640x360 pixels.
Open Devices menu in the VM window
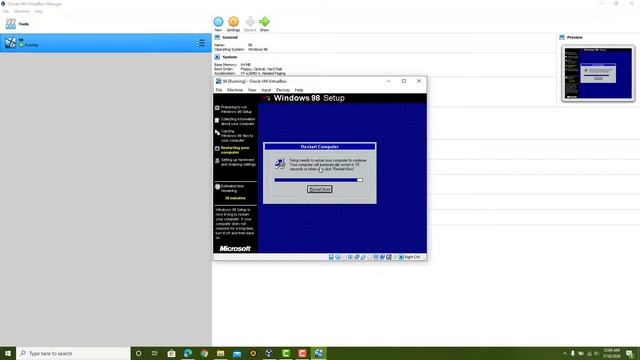[x=282, y=90]
